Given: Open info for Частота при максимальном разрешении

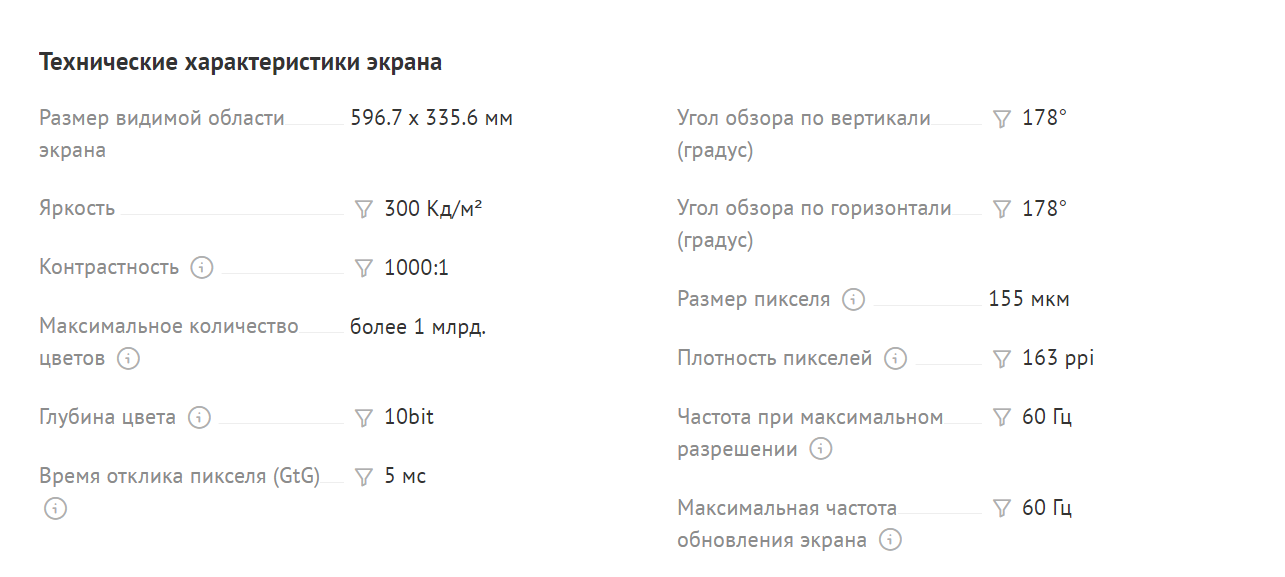Looking at the screenshot, I should pos(821,449).
